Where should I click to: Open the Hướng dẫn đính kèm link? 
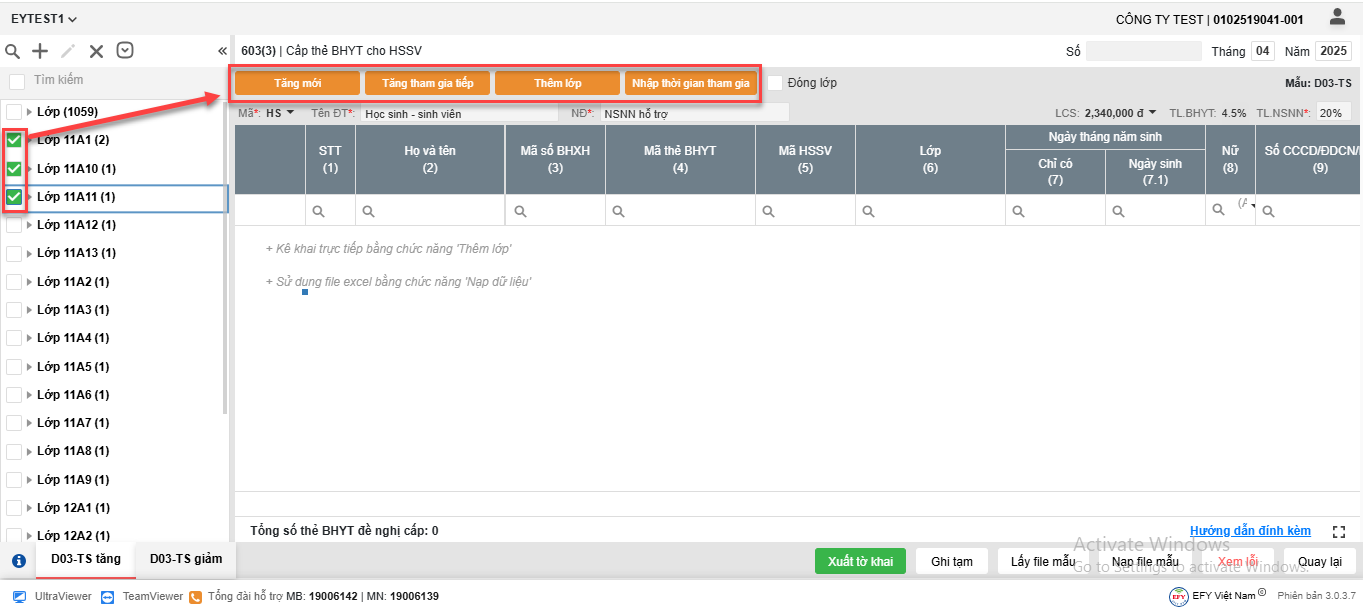click(1250, 531)
